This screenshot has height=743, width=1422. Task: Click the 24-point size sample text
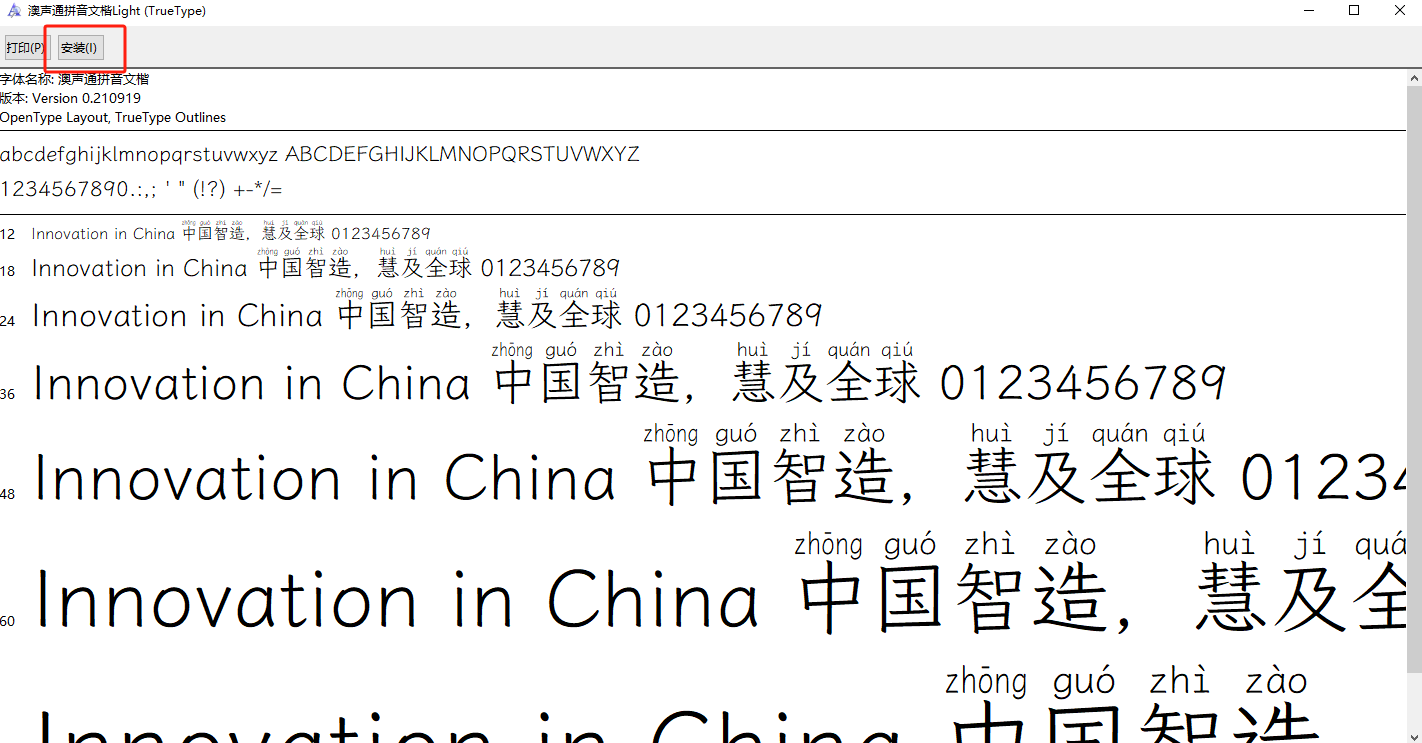(x=427, y=312)
